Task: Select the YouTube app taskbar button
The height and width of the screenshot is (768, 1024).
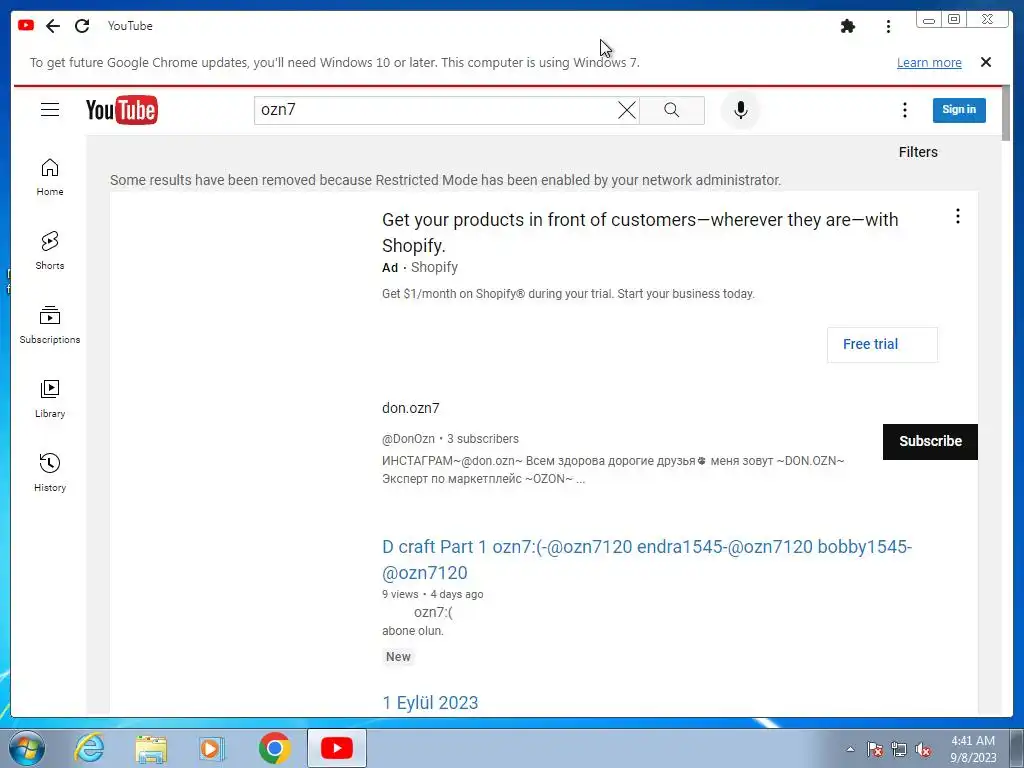Action: pos(337,748)
